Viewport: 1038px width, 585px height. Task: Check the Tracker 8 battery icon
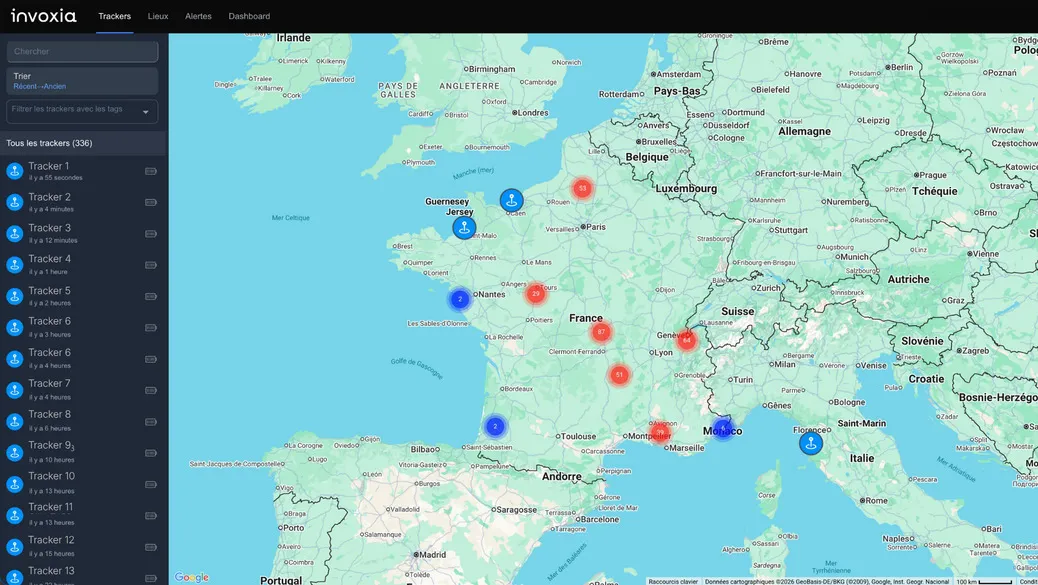pyautogui.click(x=151, y=422)
